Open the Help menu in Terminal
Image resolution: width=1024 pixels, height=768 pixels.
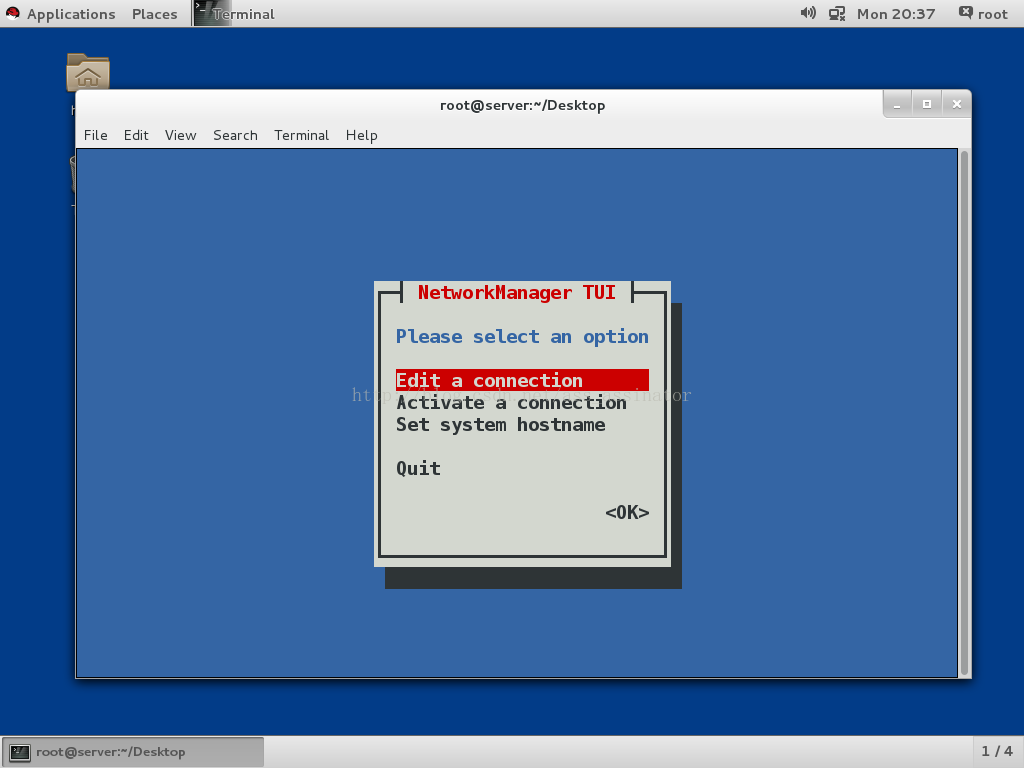tap(361, 135)
